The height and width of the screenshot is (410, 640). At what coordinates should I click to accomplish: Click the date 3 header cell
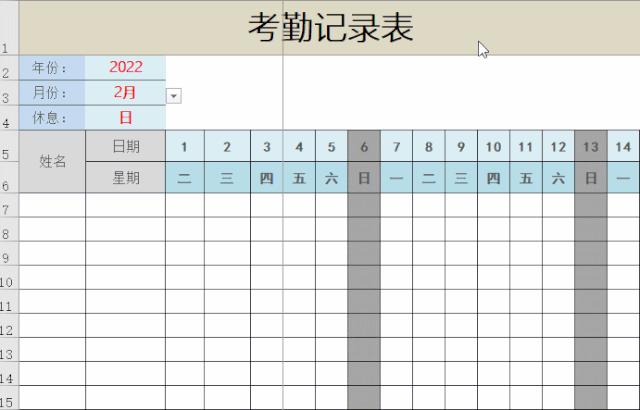click(x=267, y=146)
